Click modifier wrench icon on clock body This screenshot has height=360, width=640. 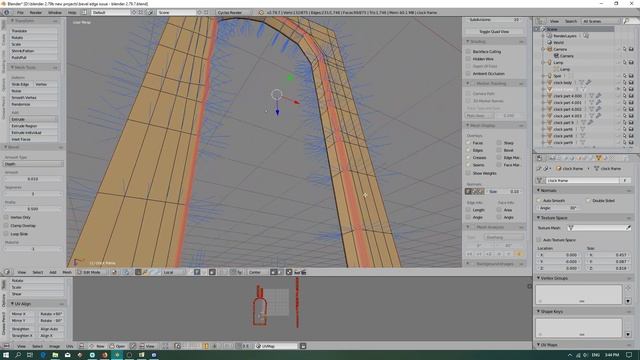[x=589, y=82]
